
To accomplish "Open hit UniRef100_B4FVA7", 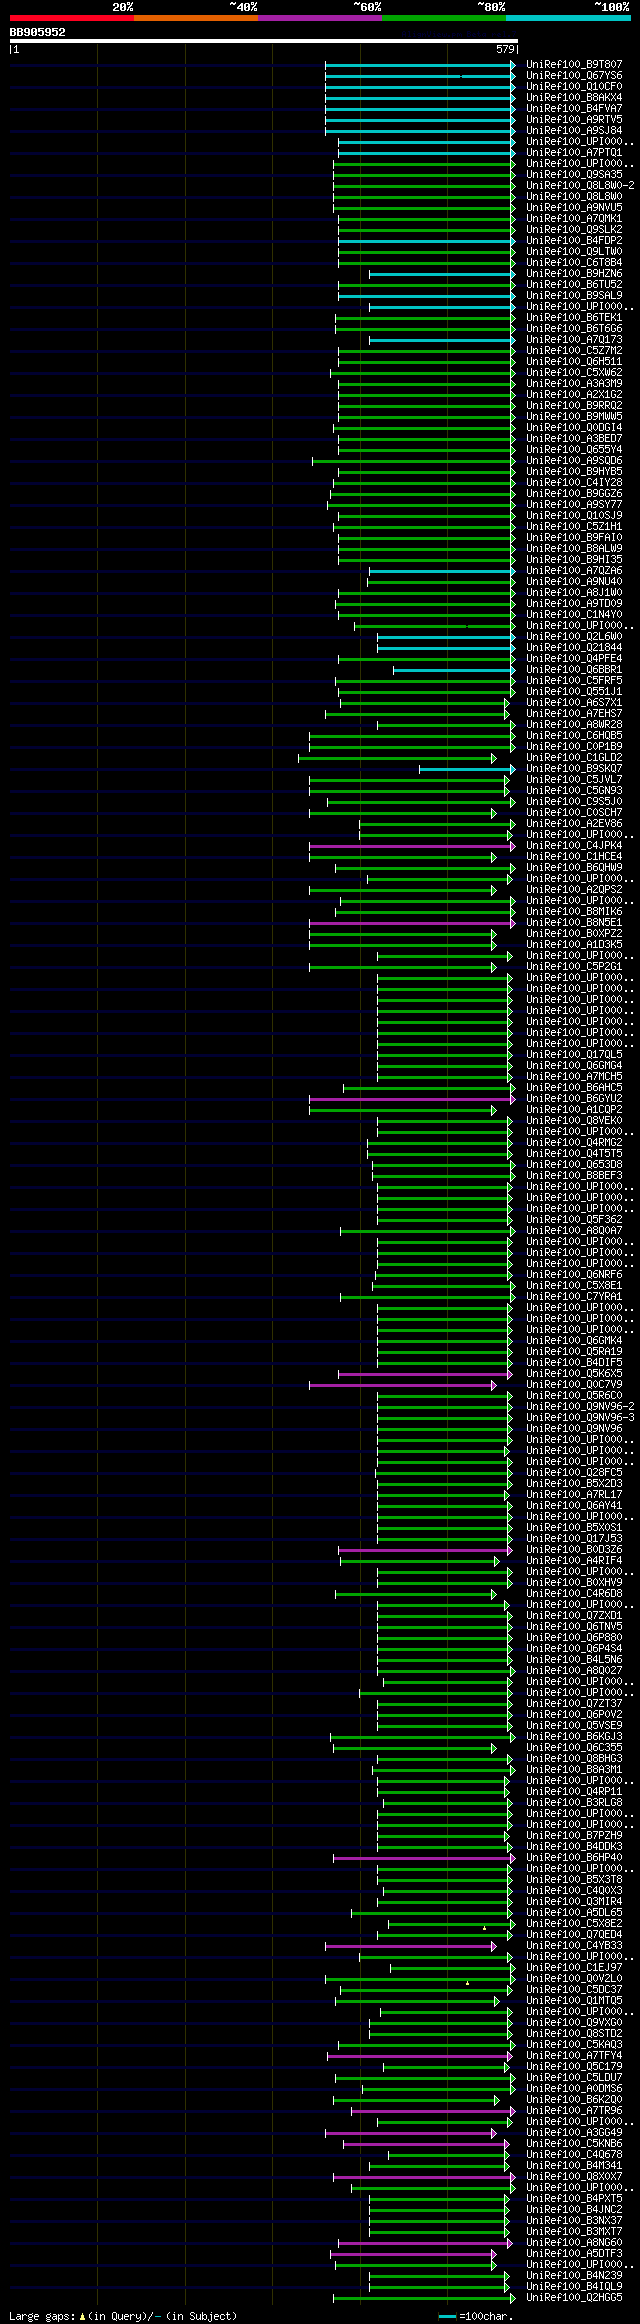I will click(574, 109).
